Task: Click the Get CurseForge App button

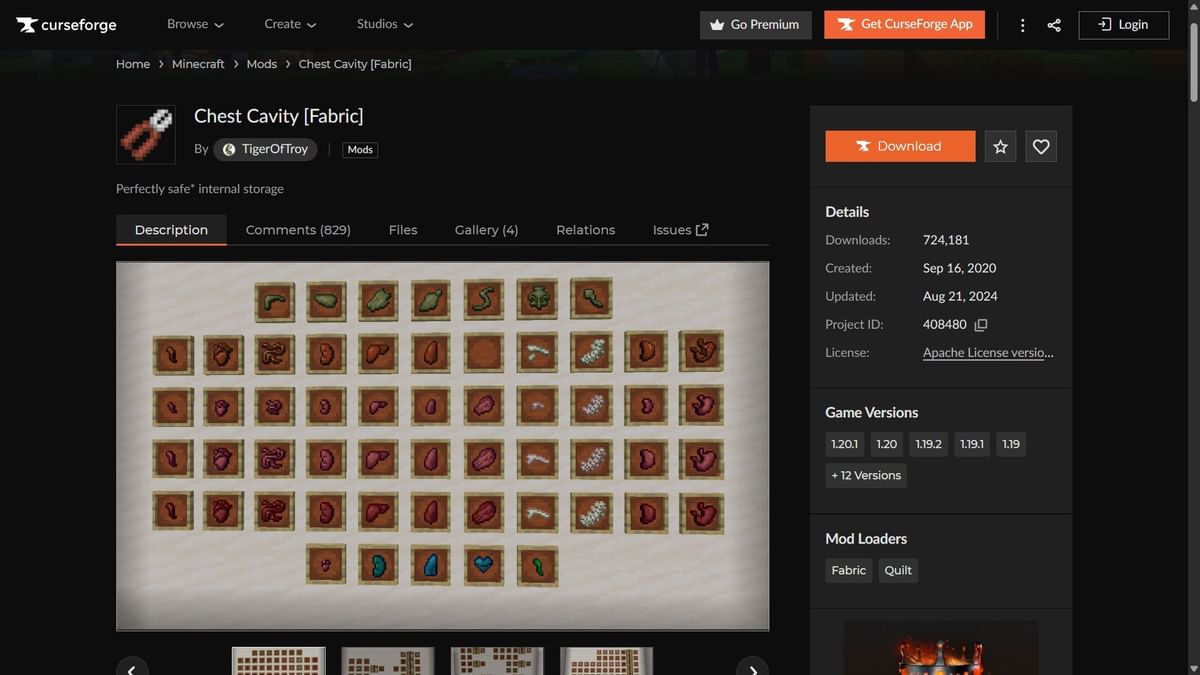Action: [904, 24]
